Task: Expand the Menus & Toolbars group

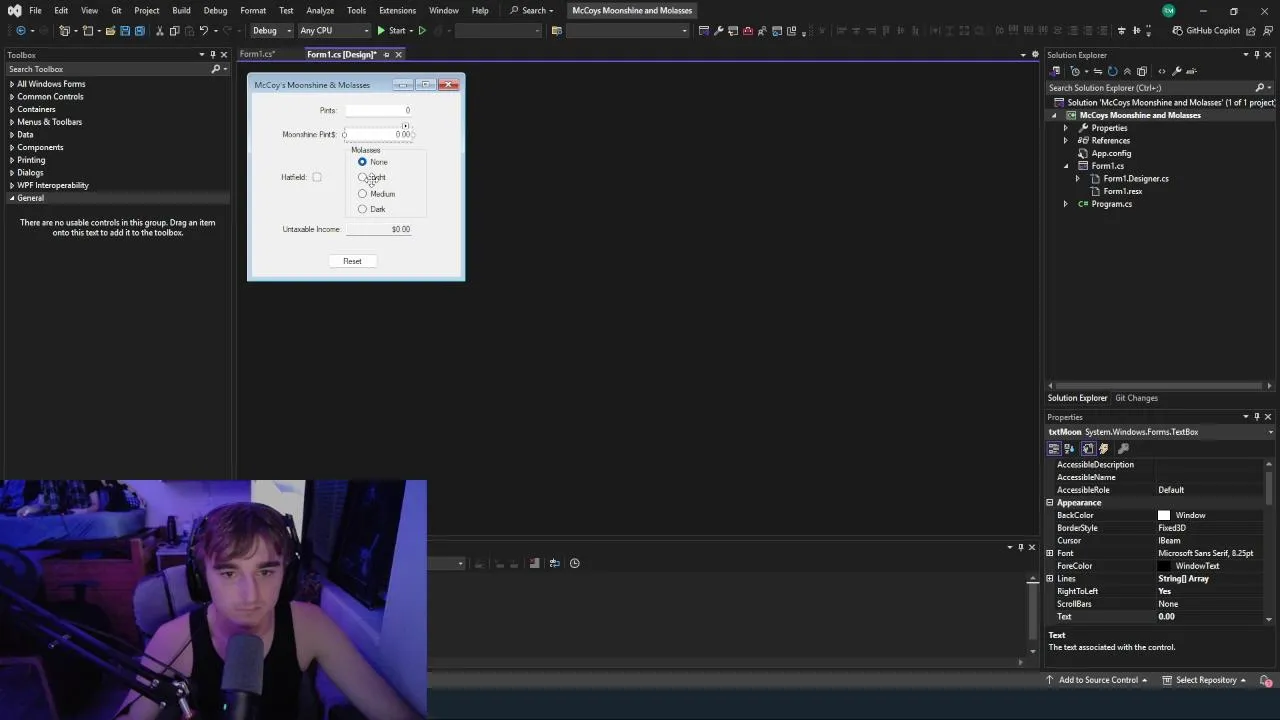Action: pos(12,122)
